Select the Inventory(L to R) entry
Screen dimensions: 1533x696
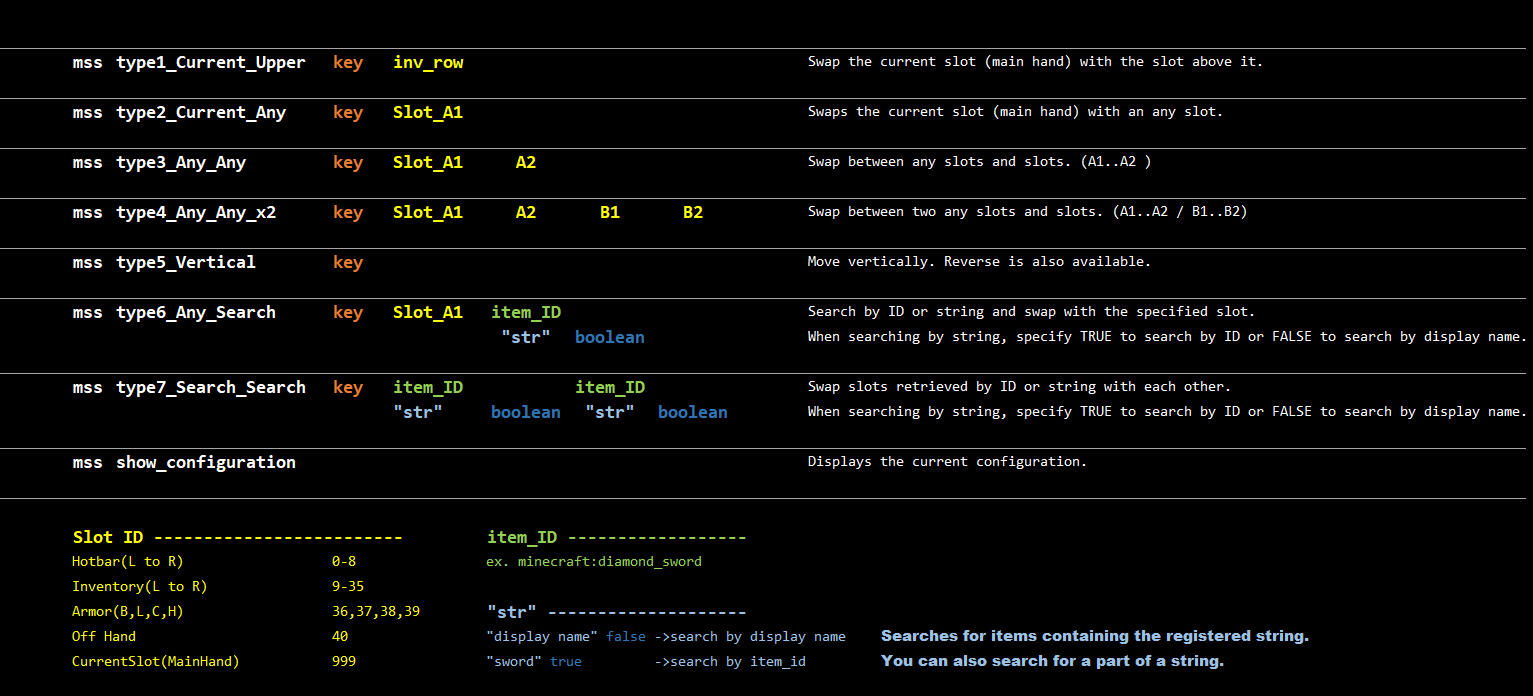pos(140,586)
